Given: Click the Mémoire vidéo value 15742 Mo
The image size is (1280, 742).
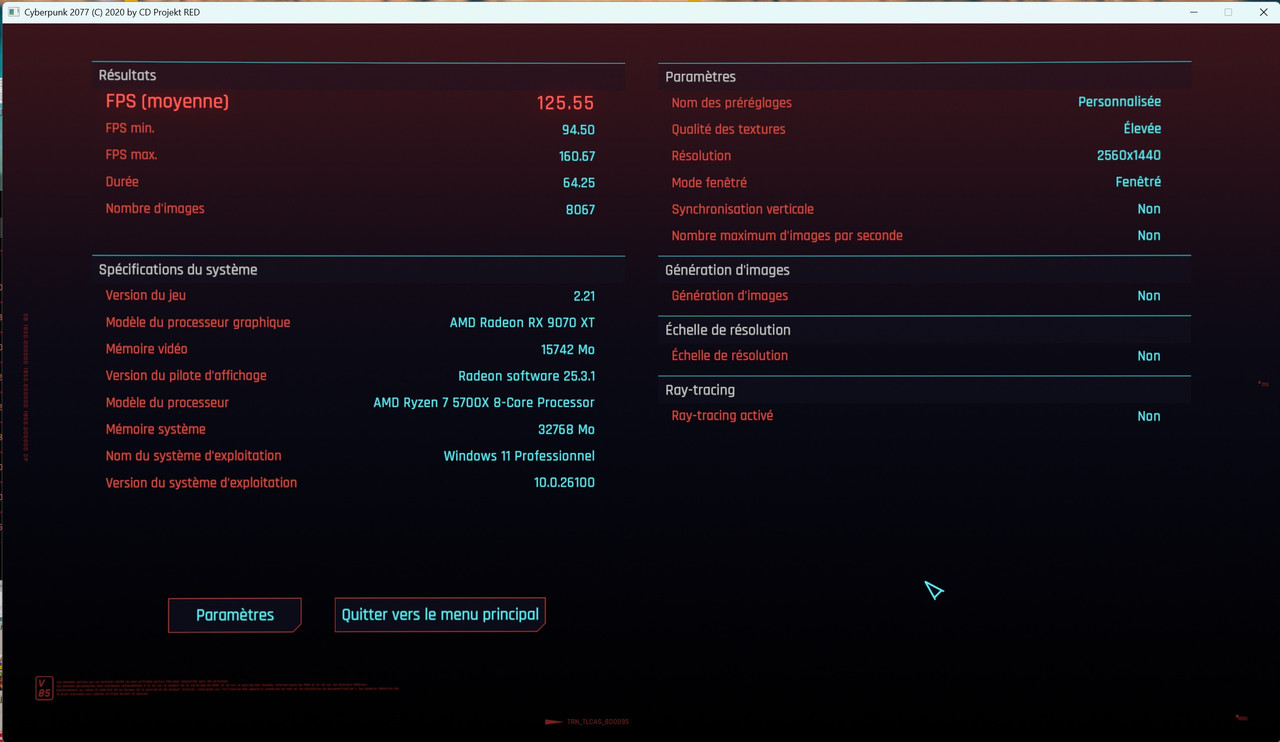Looking at the screenshot, I should [567, 349].
